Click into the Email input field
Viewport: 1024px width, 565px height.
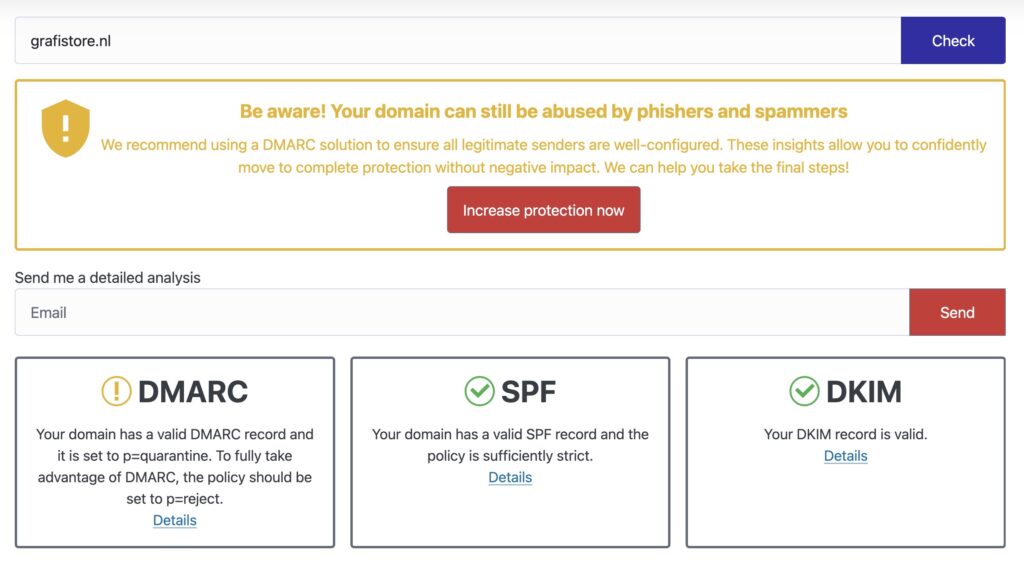pos(461,313)
